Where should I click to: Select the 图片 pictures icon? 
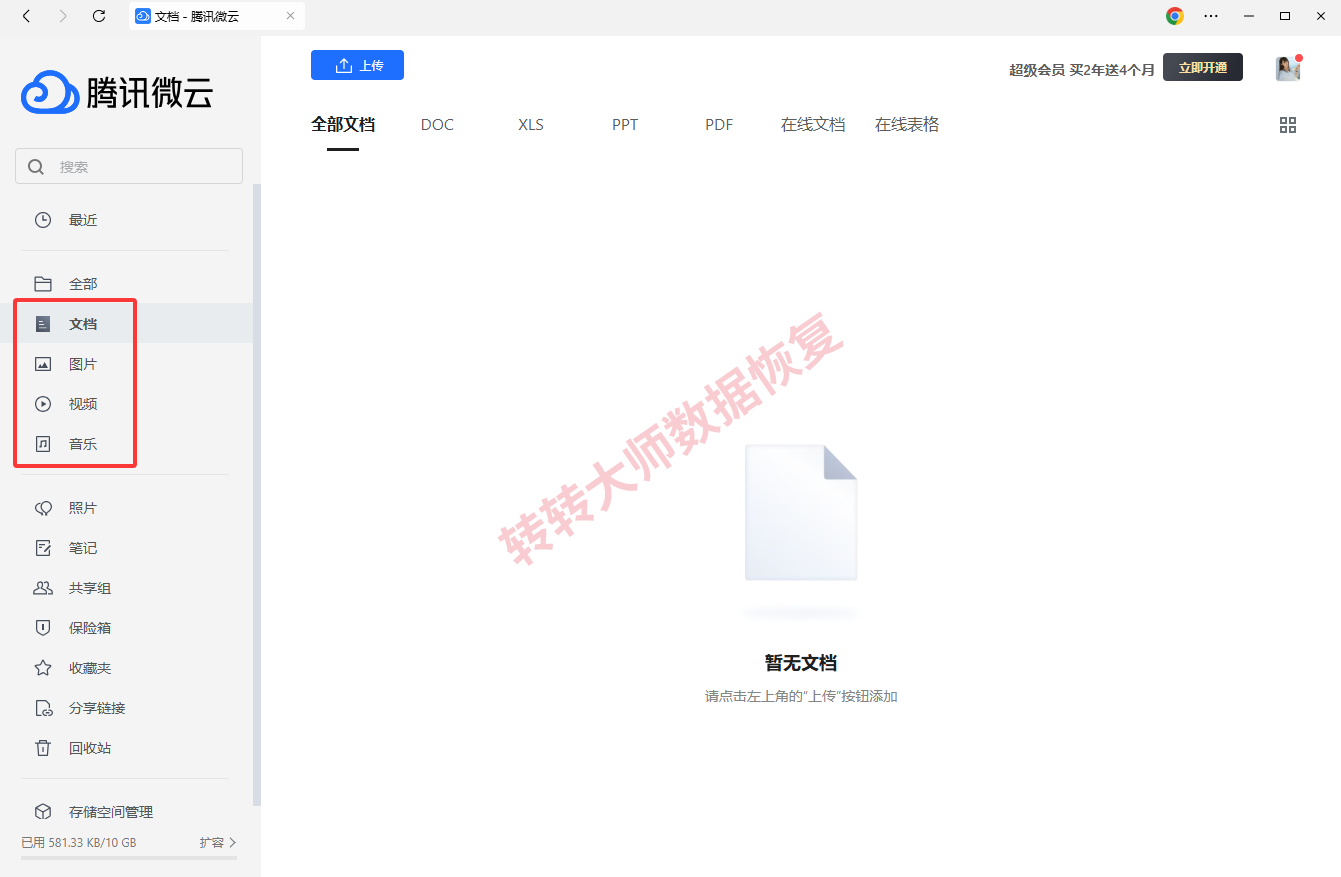43,364
